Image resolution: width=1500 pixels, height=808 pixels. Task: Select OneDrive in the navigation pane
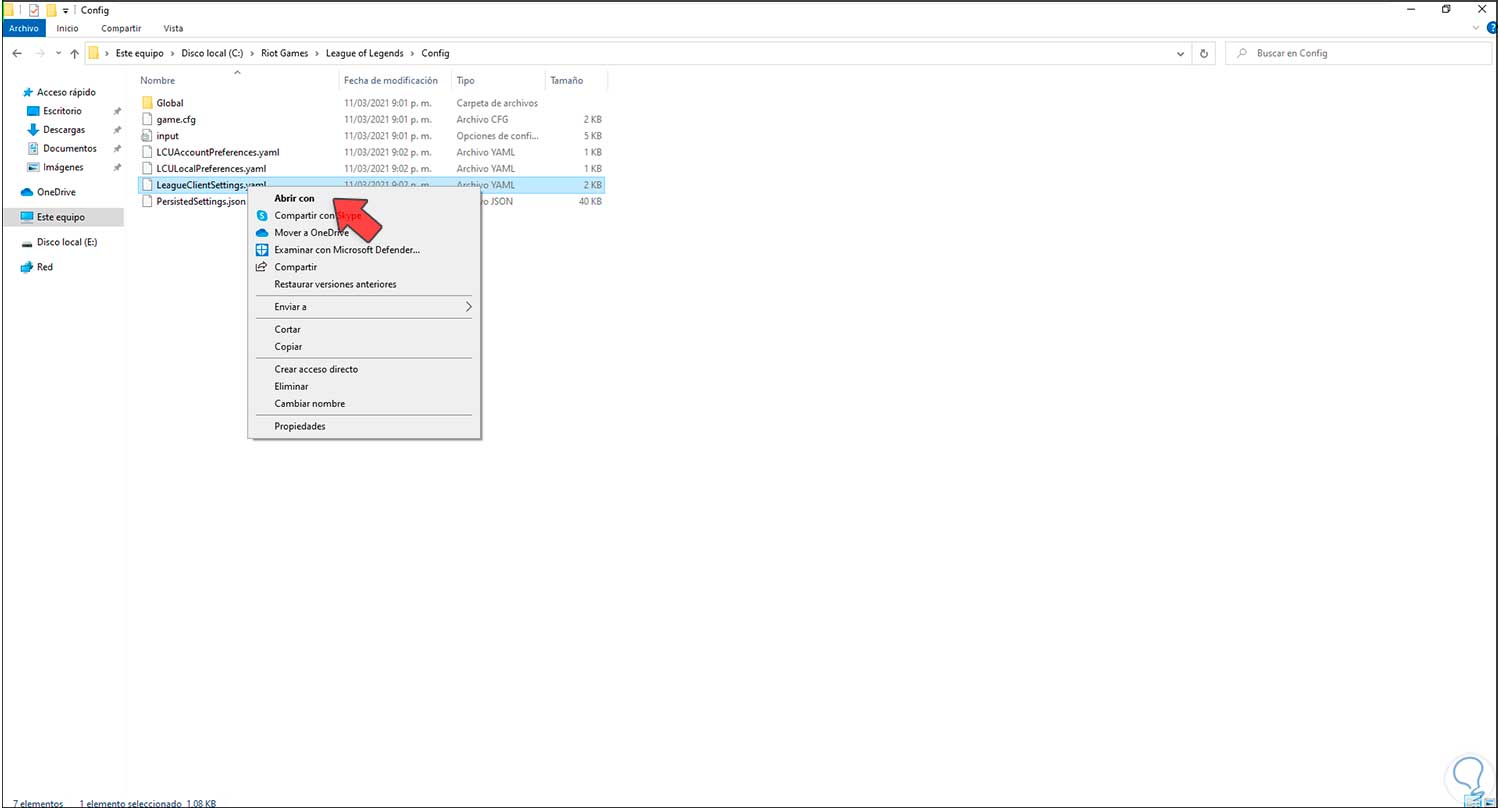point(56,192)
